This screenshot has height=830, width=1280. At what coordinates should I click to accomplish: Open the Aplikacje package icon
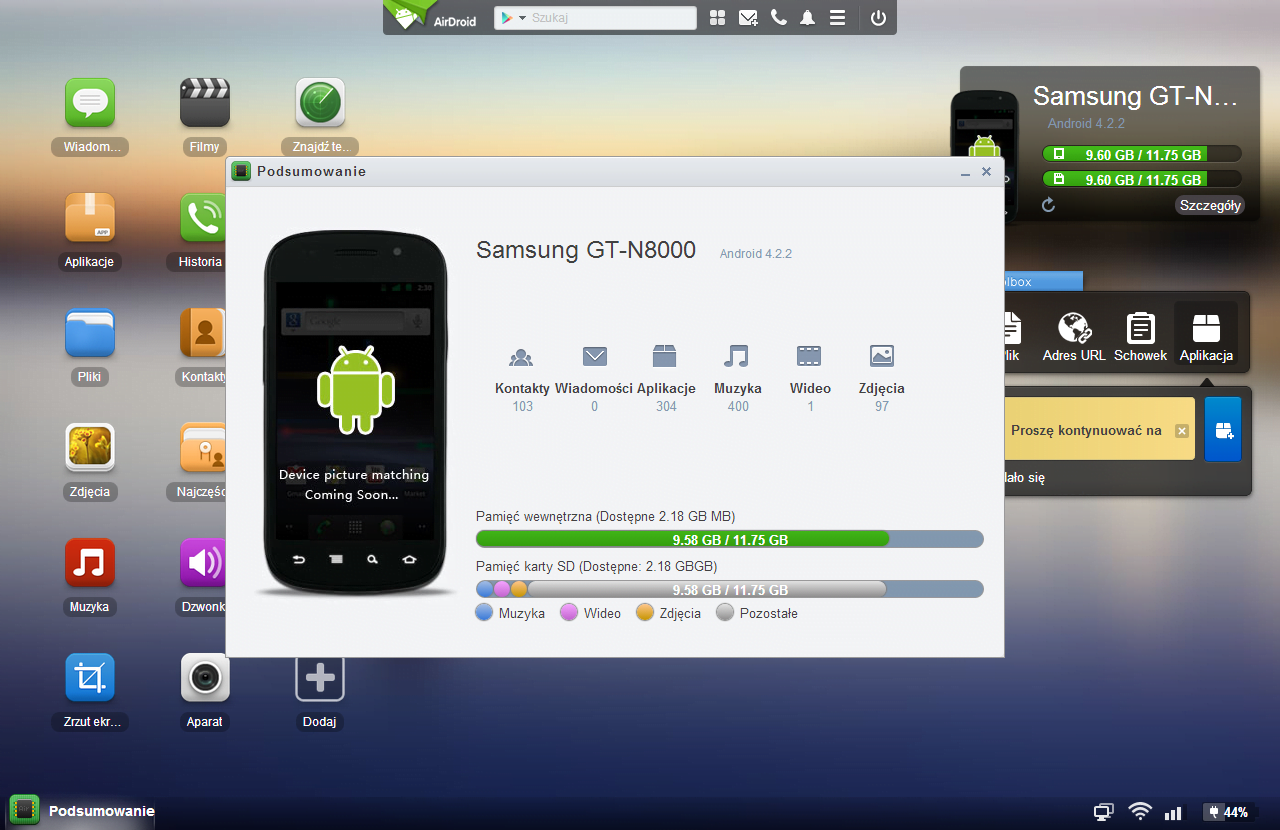point(90,218)
